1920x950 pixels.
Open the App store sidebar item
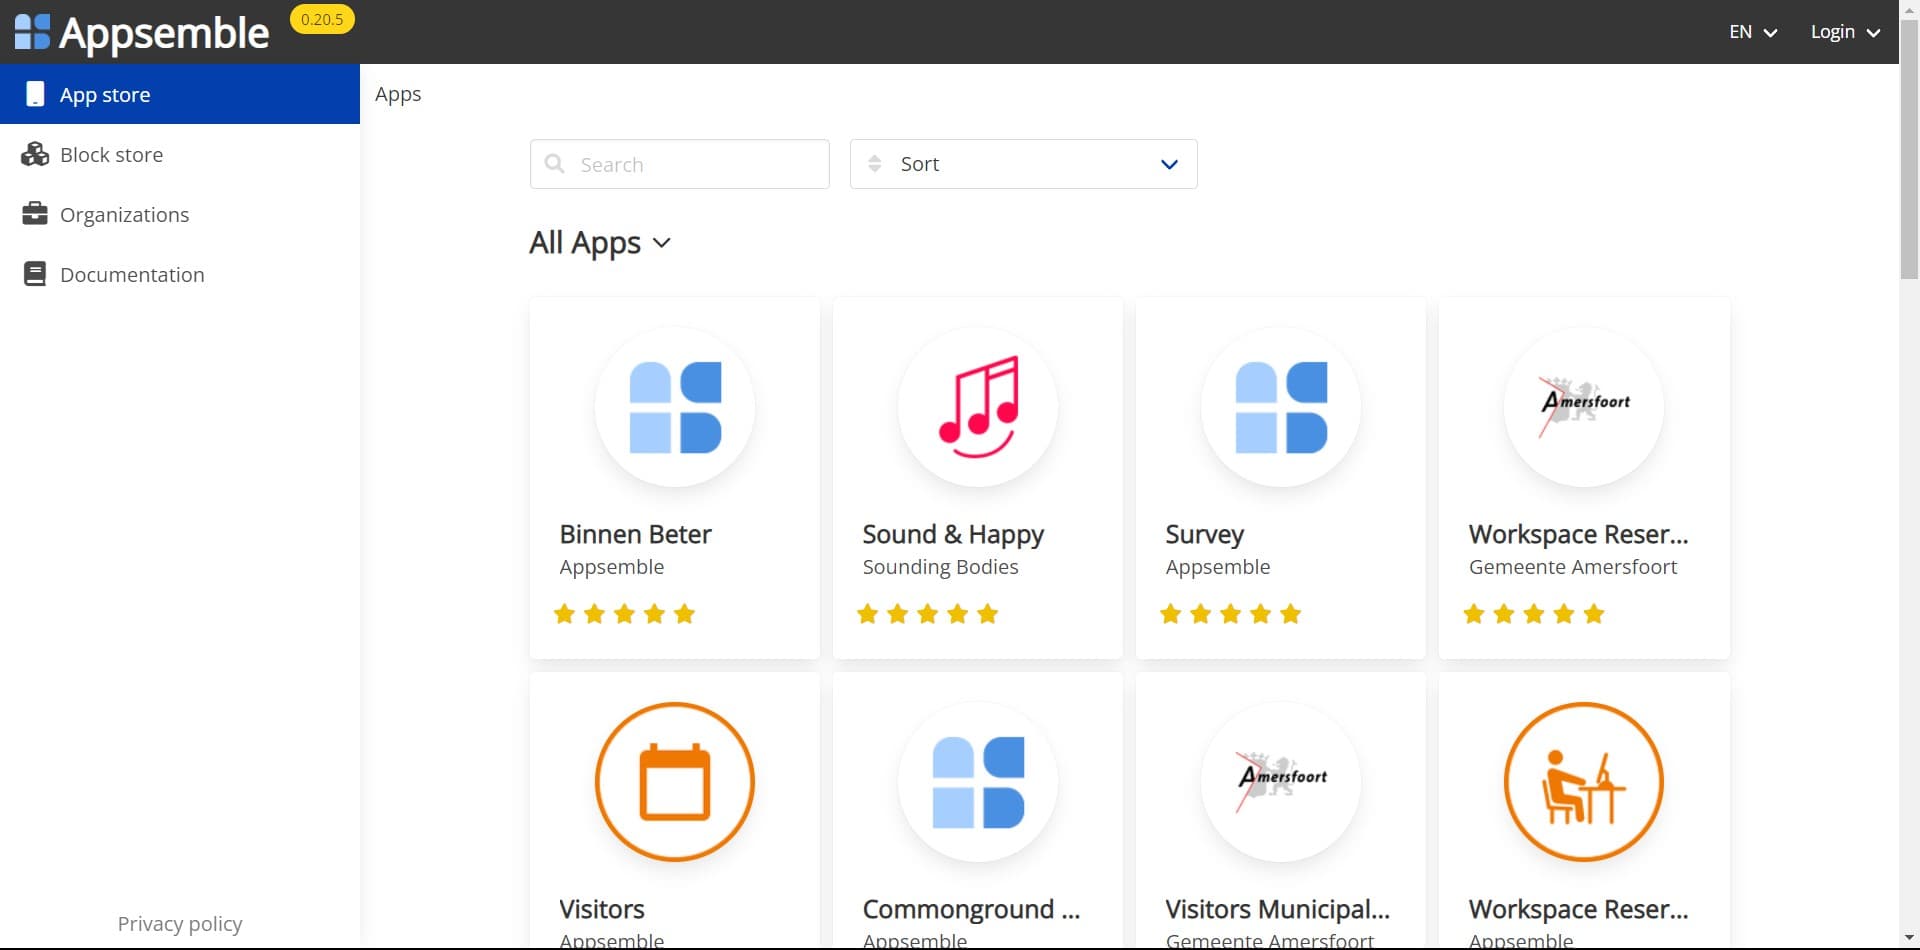(180, 94)
